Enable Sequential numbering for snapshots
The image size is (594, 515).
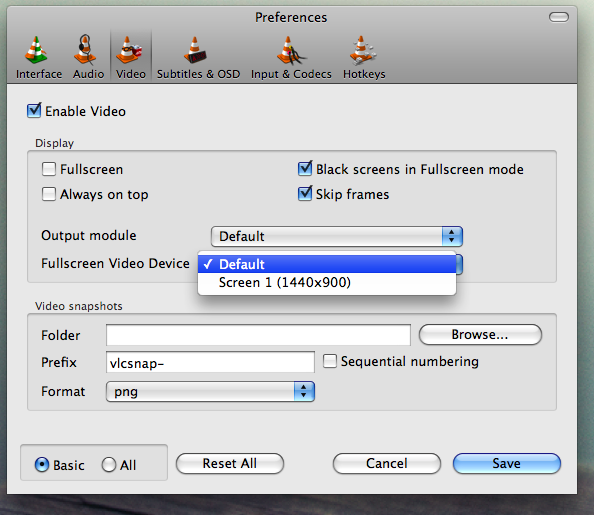(x=330, y=361)
